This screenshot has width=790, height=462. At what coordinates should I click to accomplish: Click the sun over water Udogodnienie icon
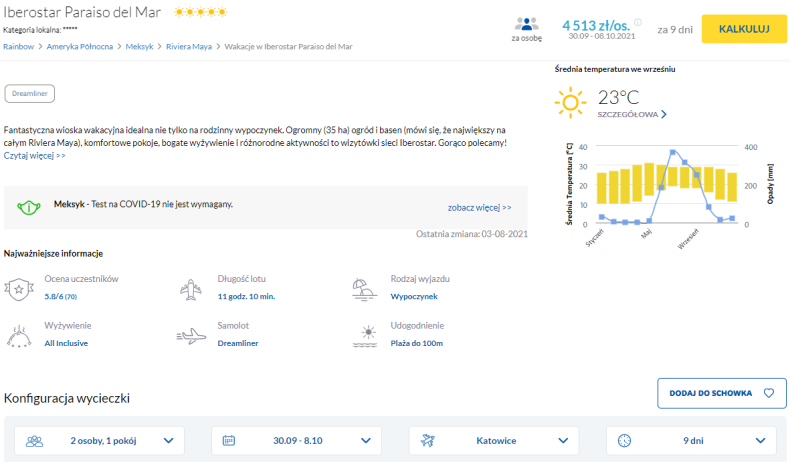pos(365,336)
